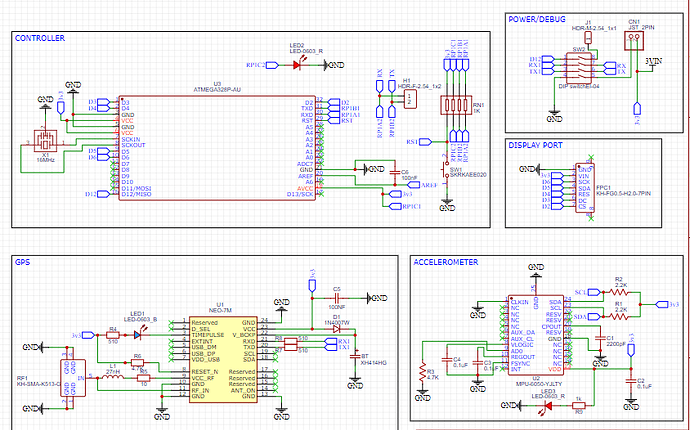This screenshot has width=690, height=430.
Task: Click the VCC_RF pin label on NEO-7M
Action: click(204, 378)
